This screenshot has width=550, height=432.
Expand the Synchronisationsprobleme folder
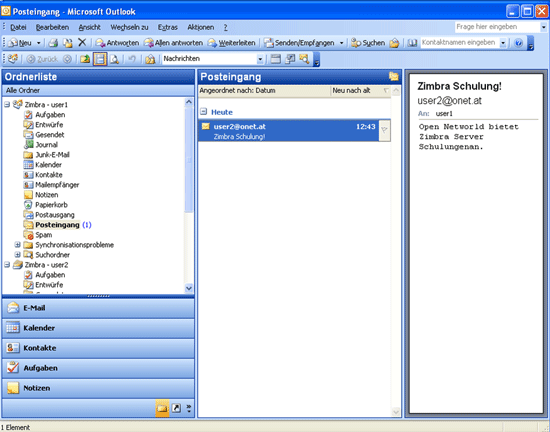[18, 245]
